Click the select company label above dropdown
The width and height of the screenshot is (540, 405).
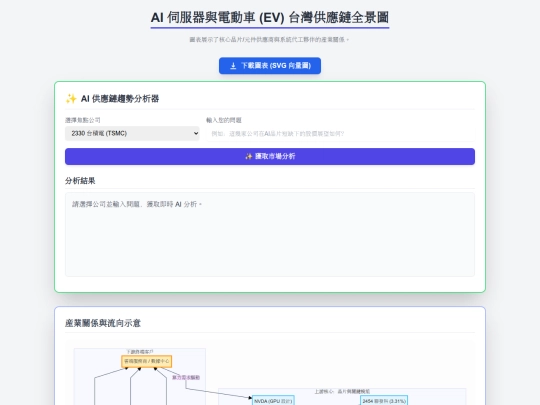point(83,120)
